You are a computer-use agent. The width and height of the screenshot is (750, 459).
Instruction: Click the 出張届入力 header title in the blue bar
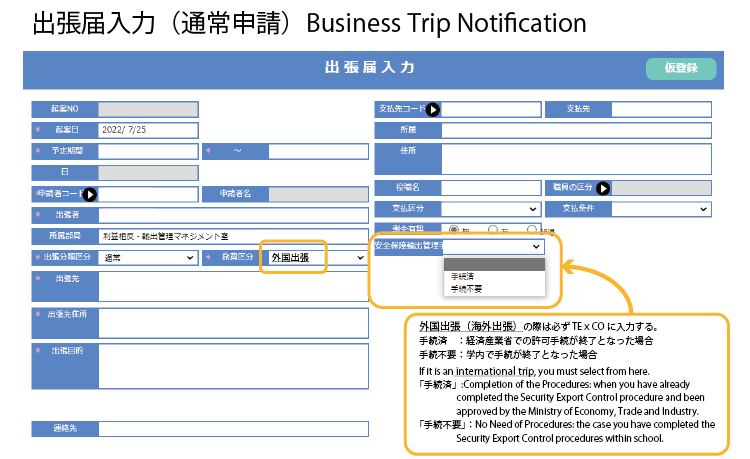tap(370, 67)
